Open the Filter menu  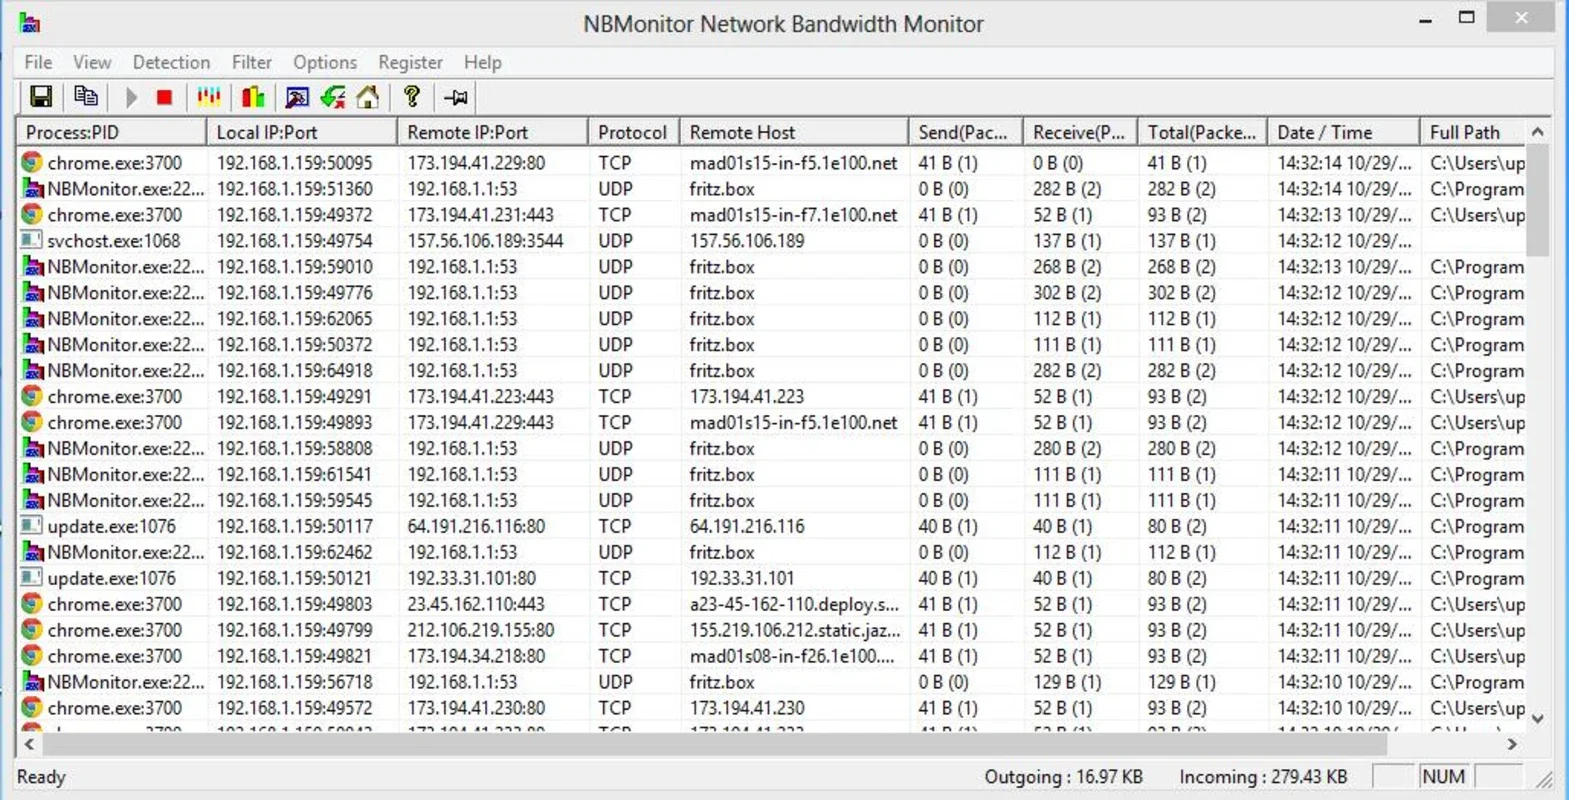point(252,62)
